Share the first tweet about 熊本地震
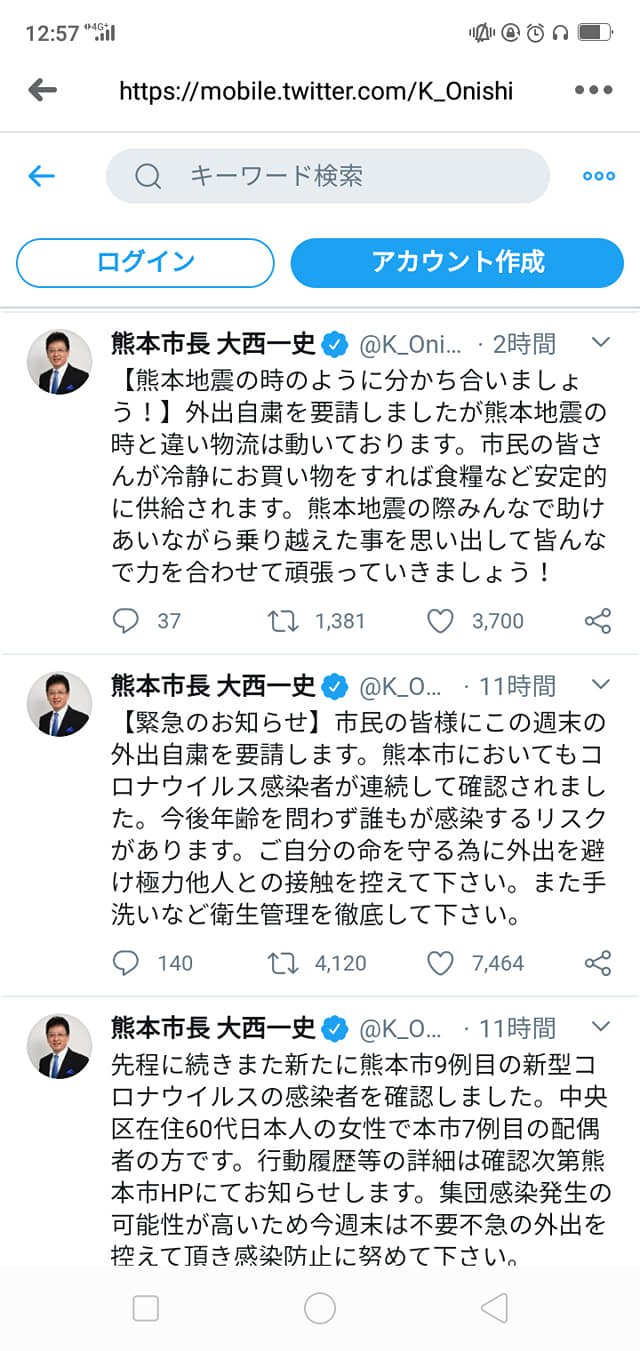640x1351 pixels. click(597, 621)
